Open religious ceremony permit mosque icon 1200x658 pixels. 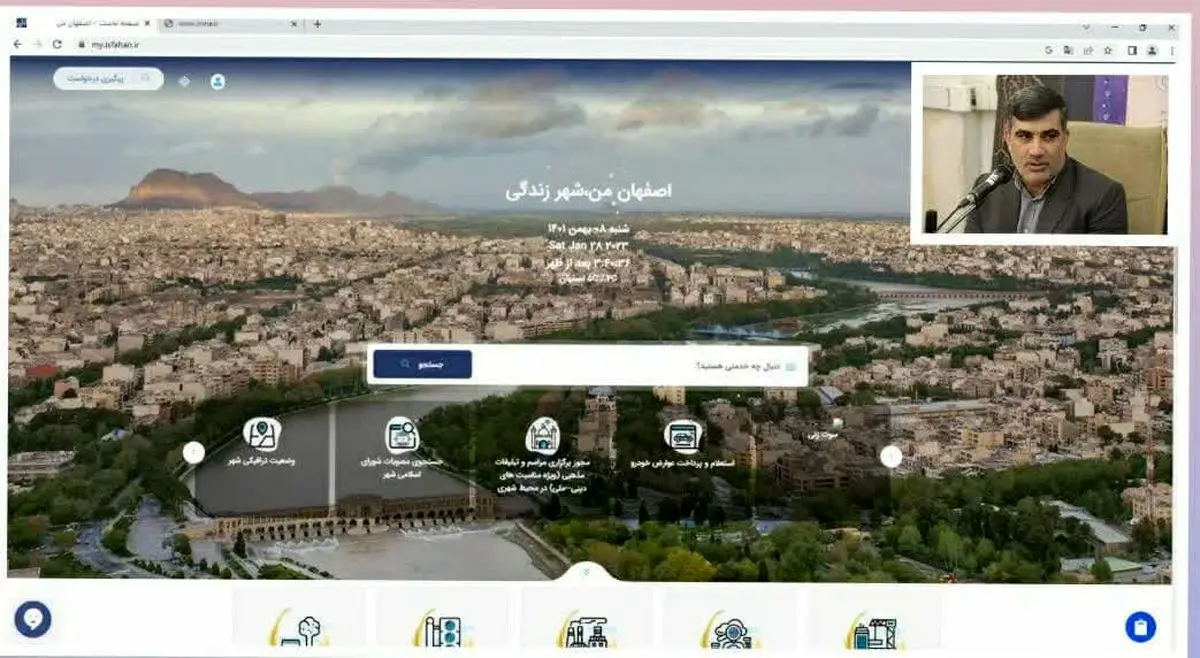click(543, 435)
